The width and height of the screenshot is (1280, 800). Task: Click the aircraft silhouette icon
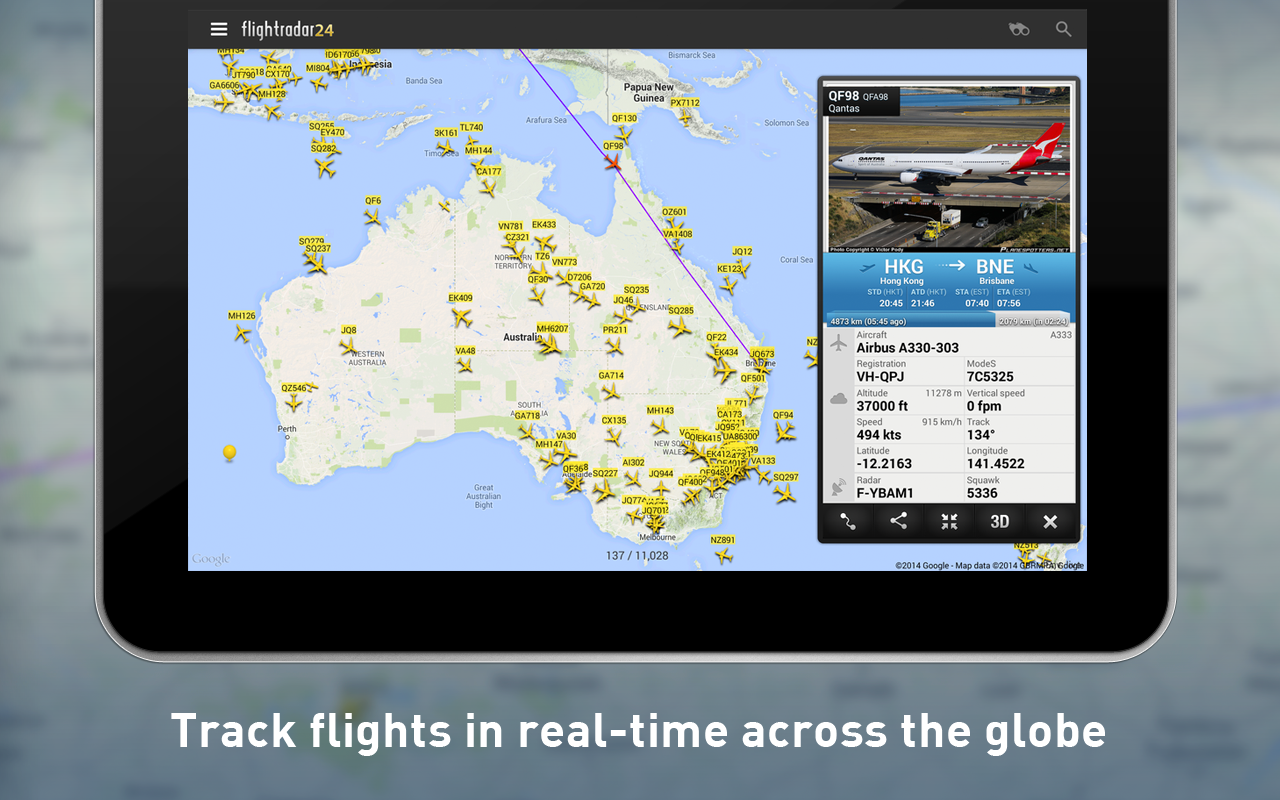838,342
